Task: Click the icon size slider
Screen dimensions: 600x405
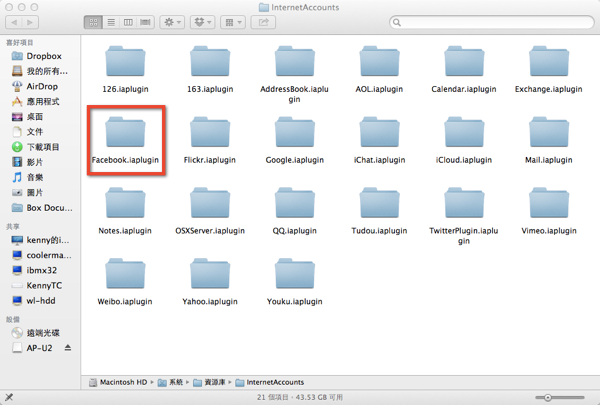Action: point(560,397)
